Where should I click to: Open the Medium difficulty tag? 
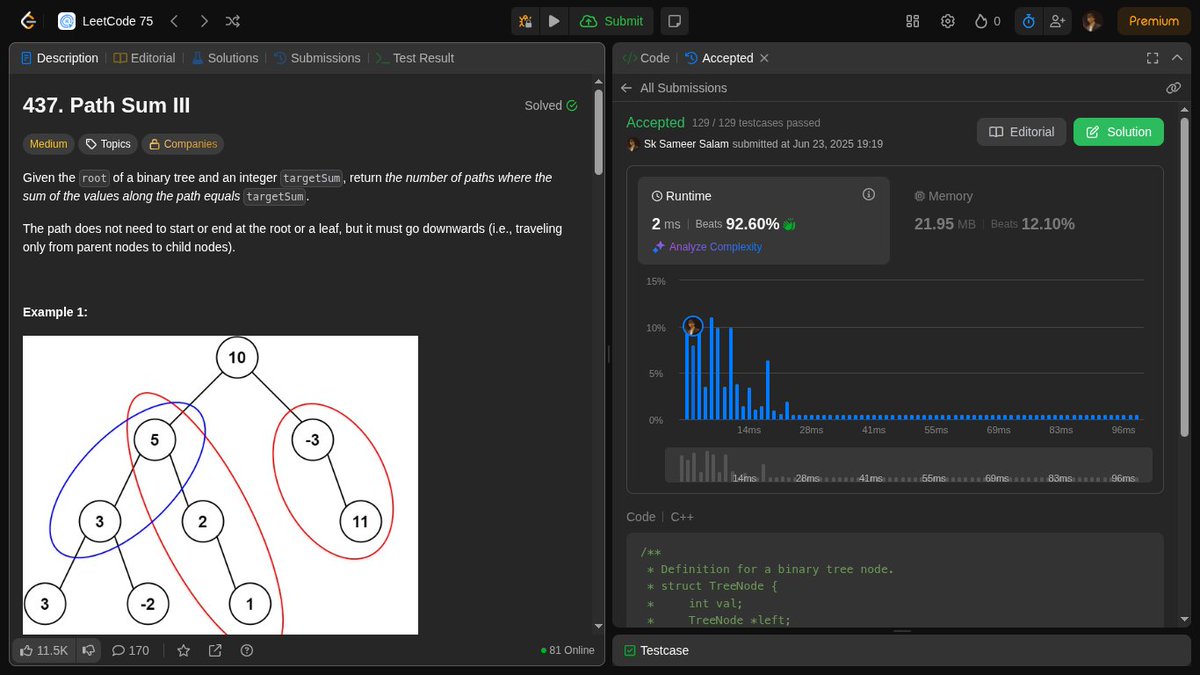(x=48, y=144)
